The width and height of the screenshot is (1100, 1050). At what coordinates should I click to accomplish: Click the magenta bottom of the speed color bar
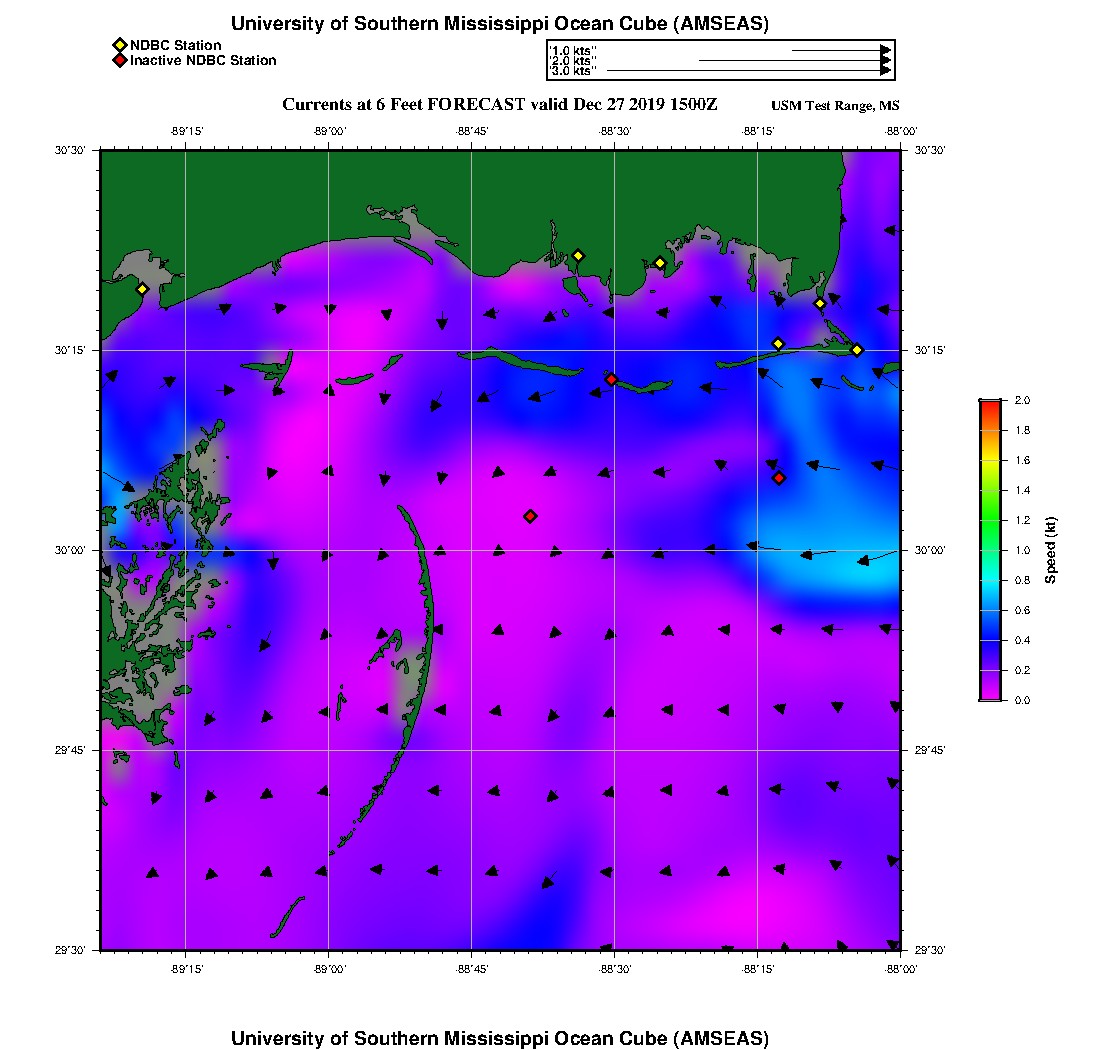(990, 693)
